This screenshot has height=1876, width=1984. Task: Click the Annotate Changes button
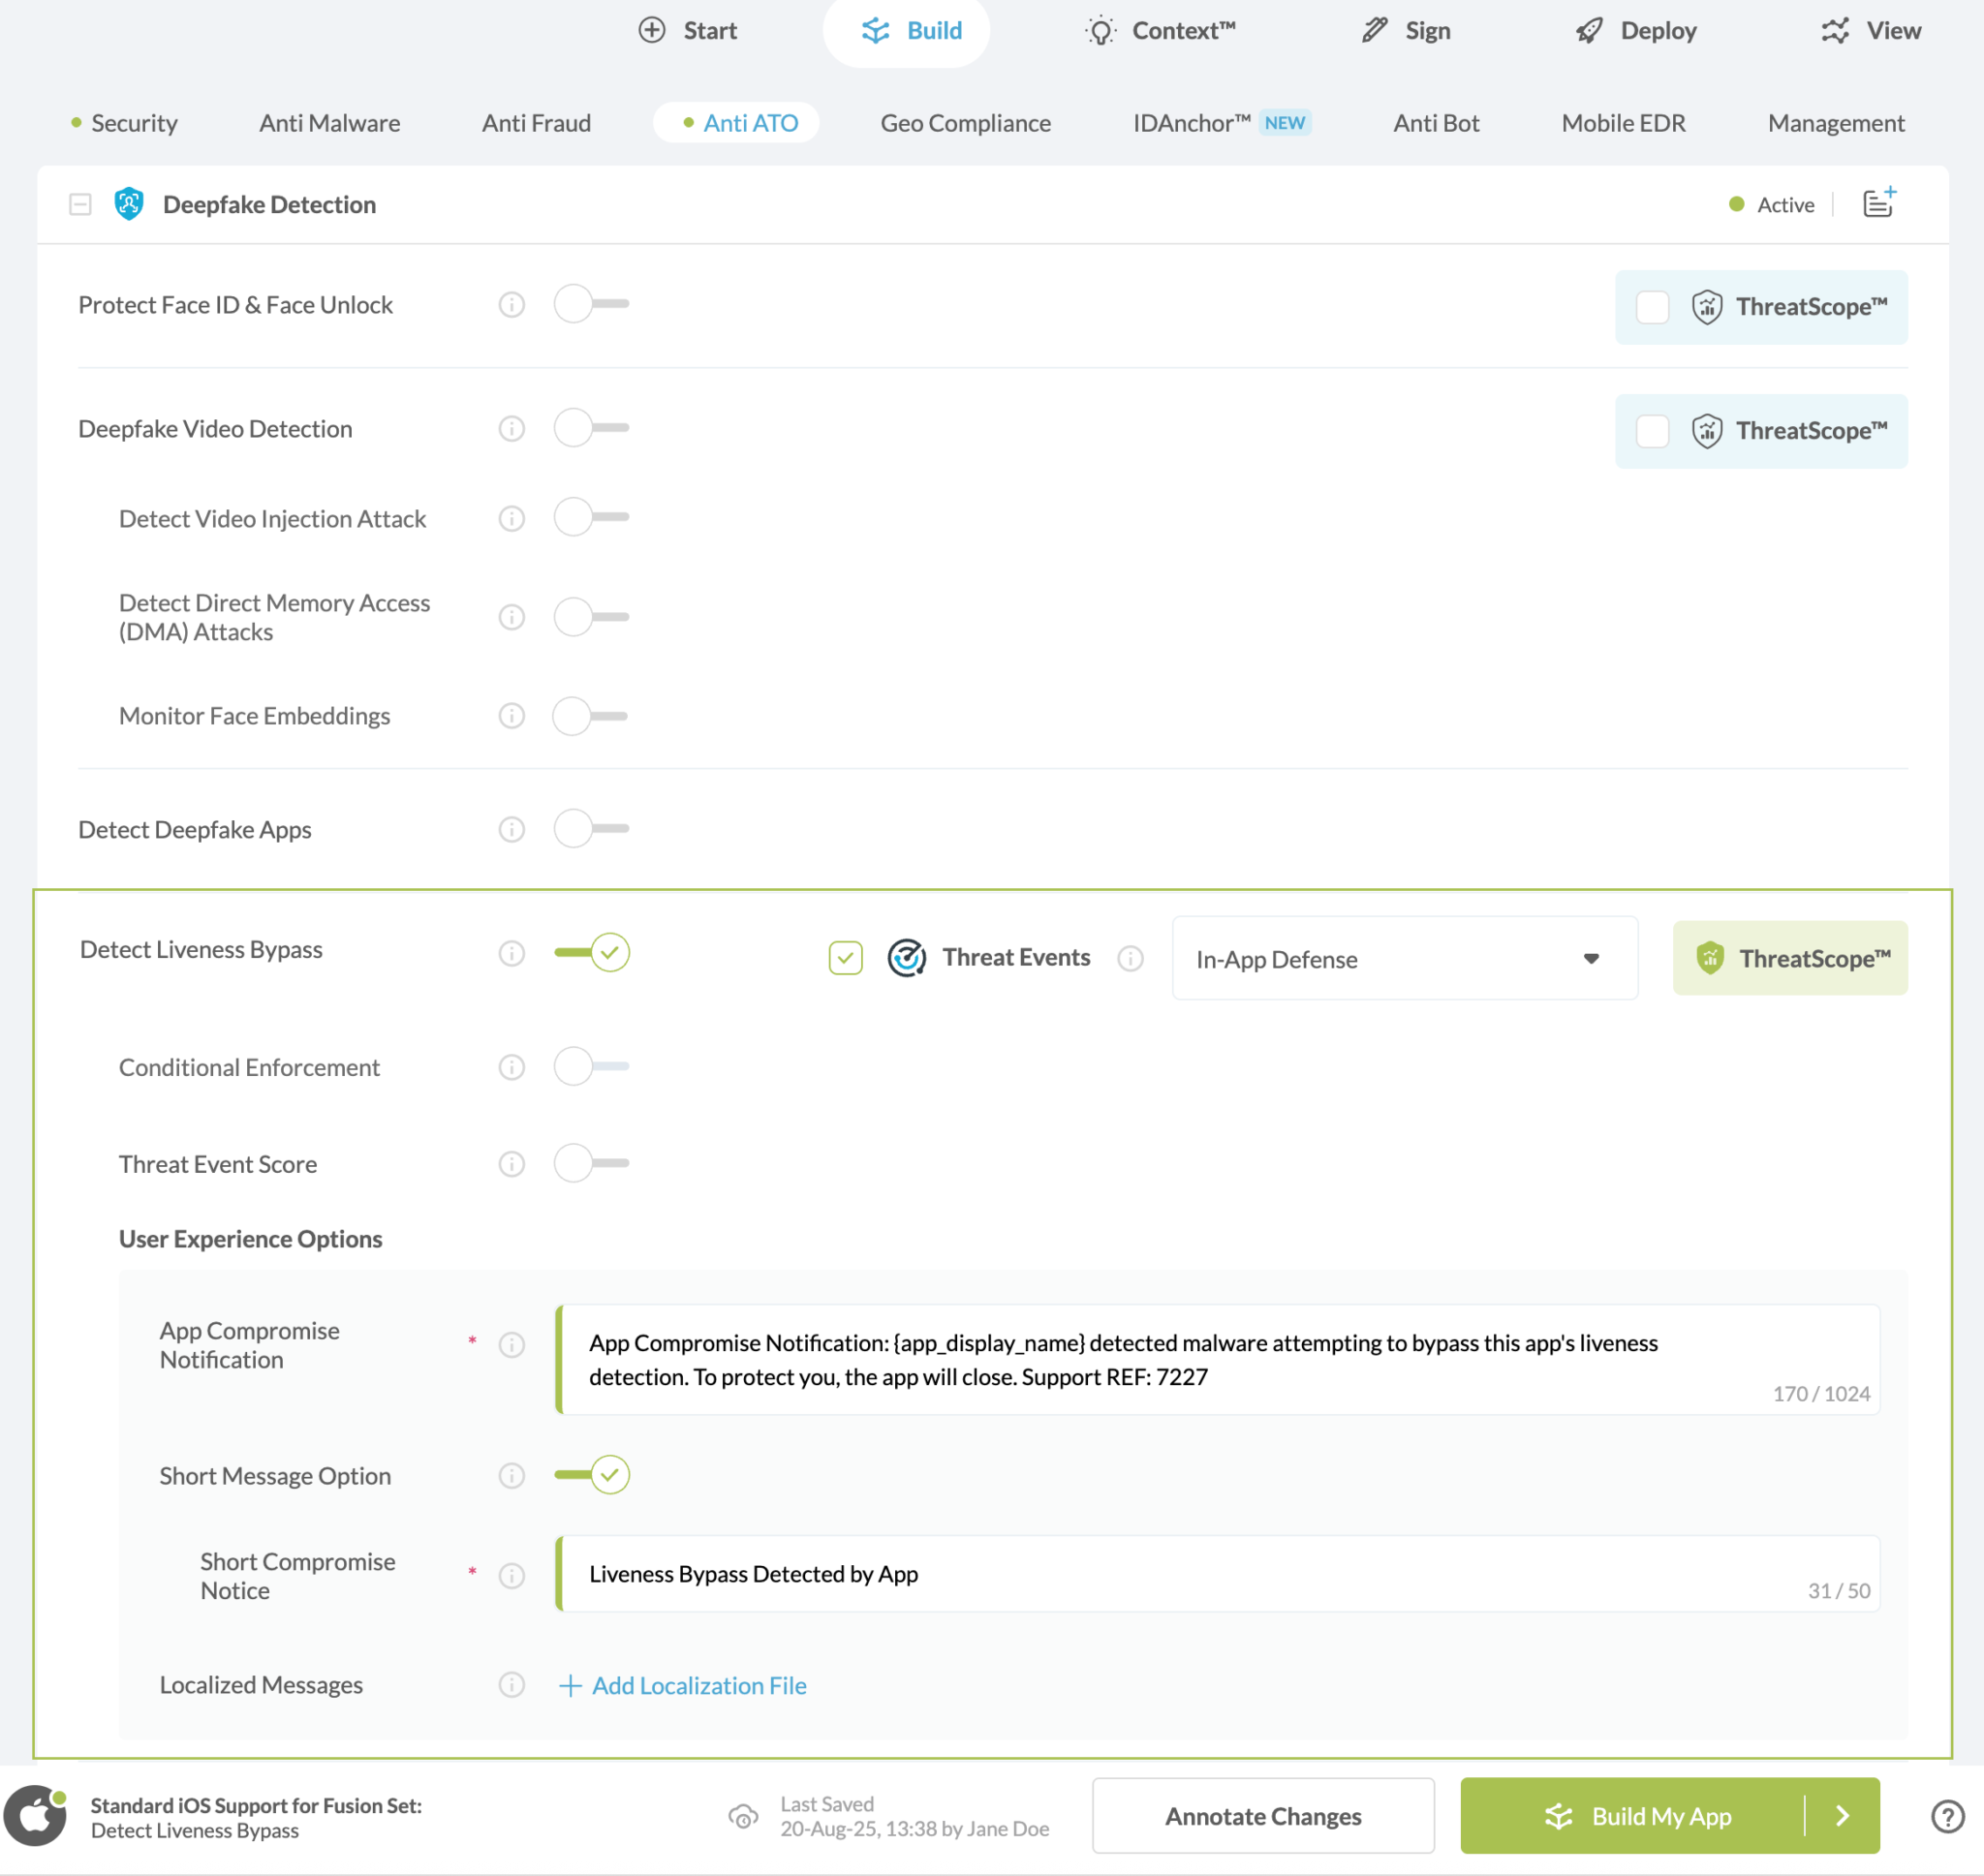tap(1262, 1816)
